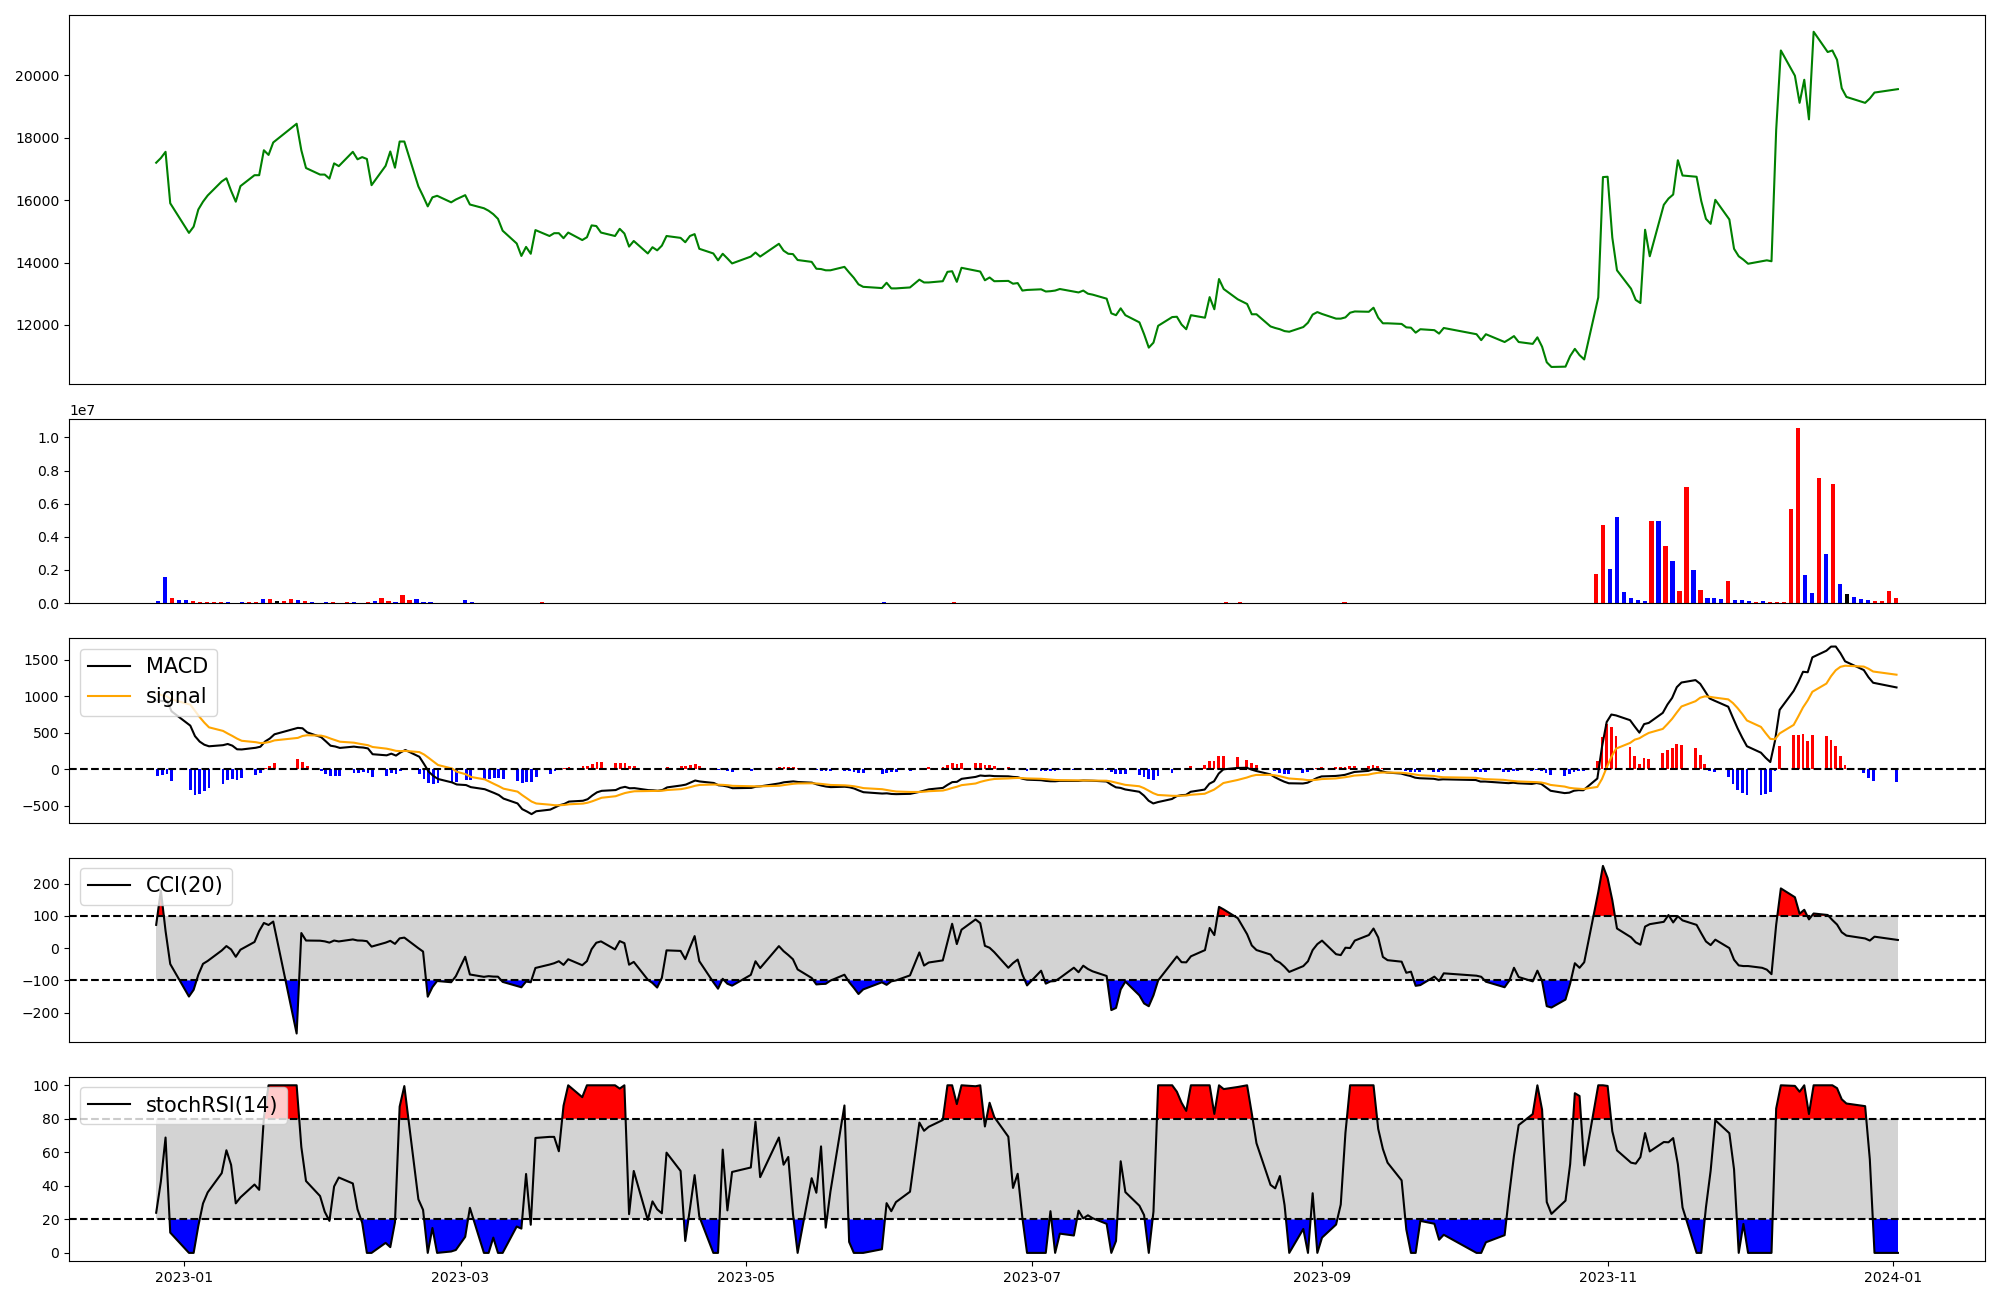The width and height of the screenshot is (2000, 1300).
Task: Click the signal legend text
Action: [175, 696]
